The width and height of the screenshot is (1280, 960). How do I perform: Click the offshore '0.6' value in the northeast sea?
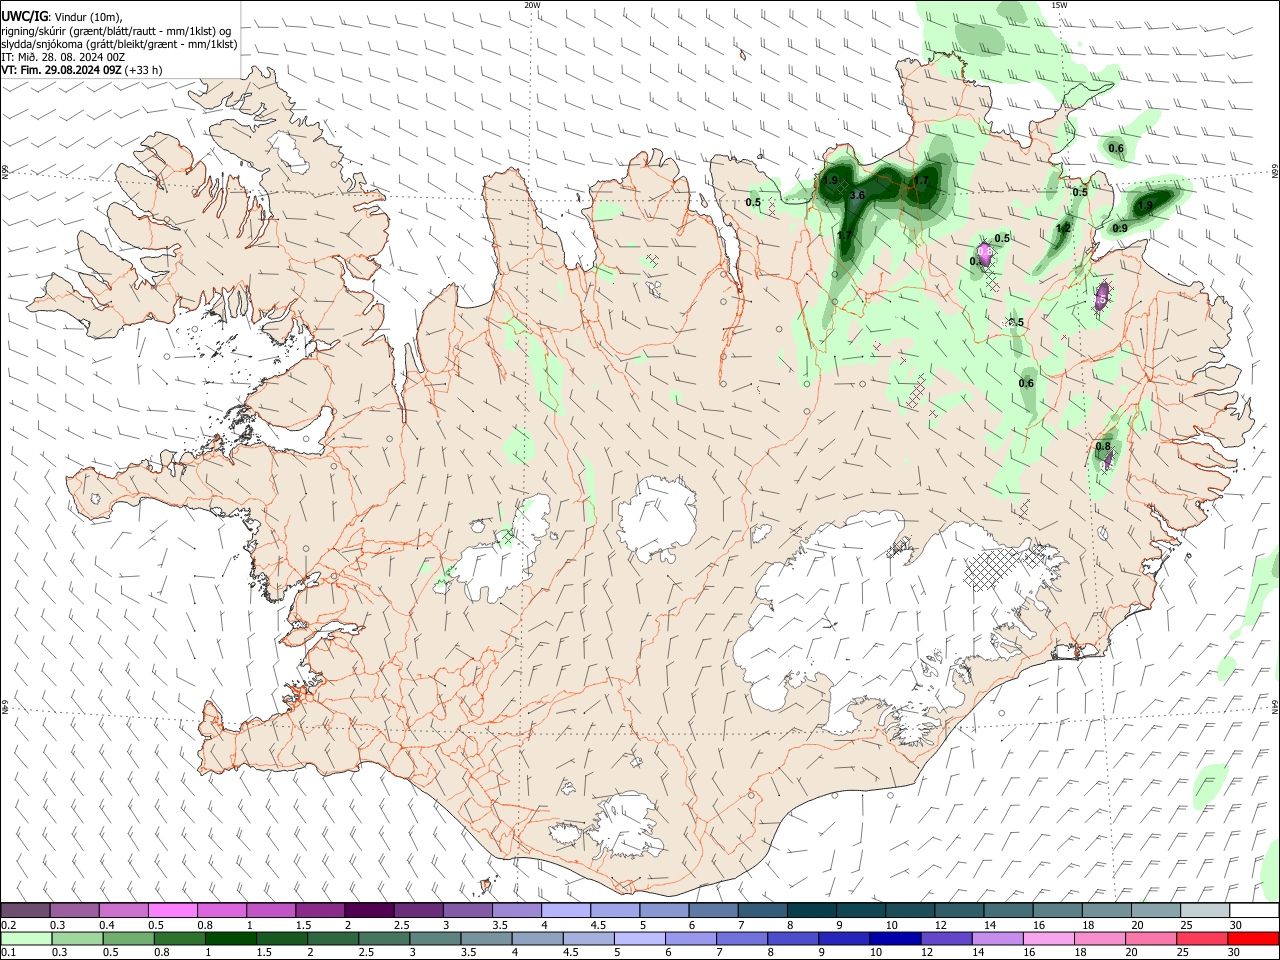pos(1116,149)
